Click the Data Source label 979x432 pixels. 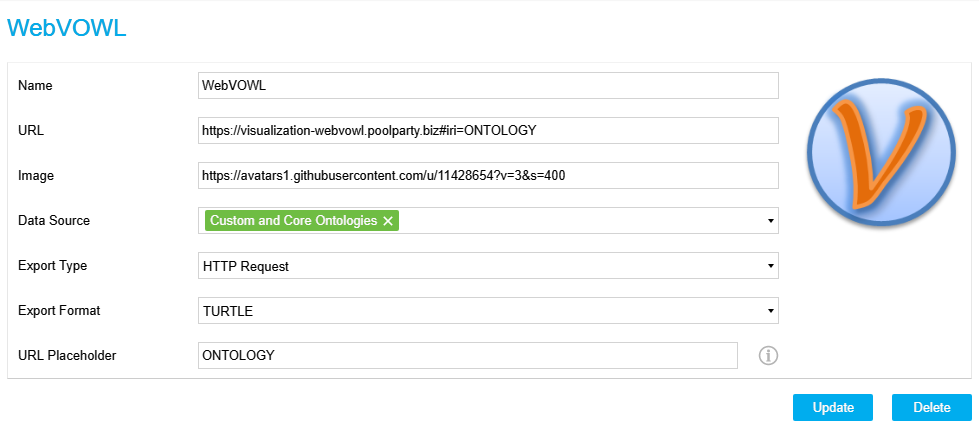coord(54,221)
